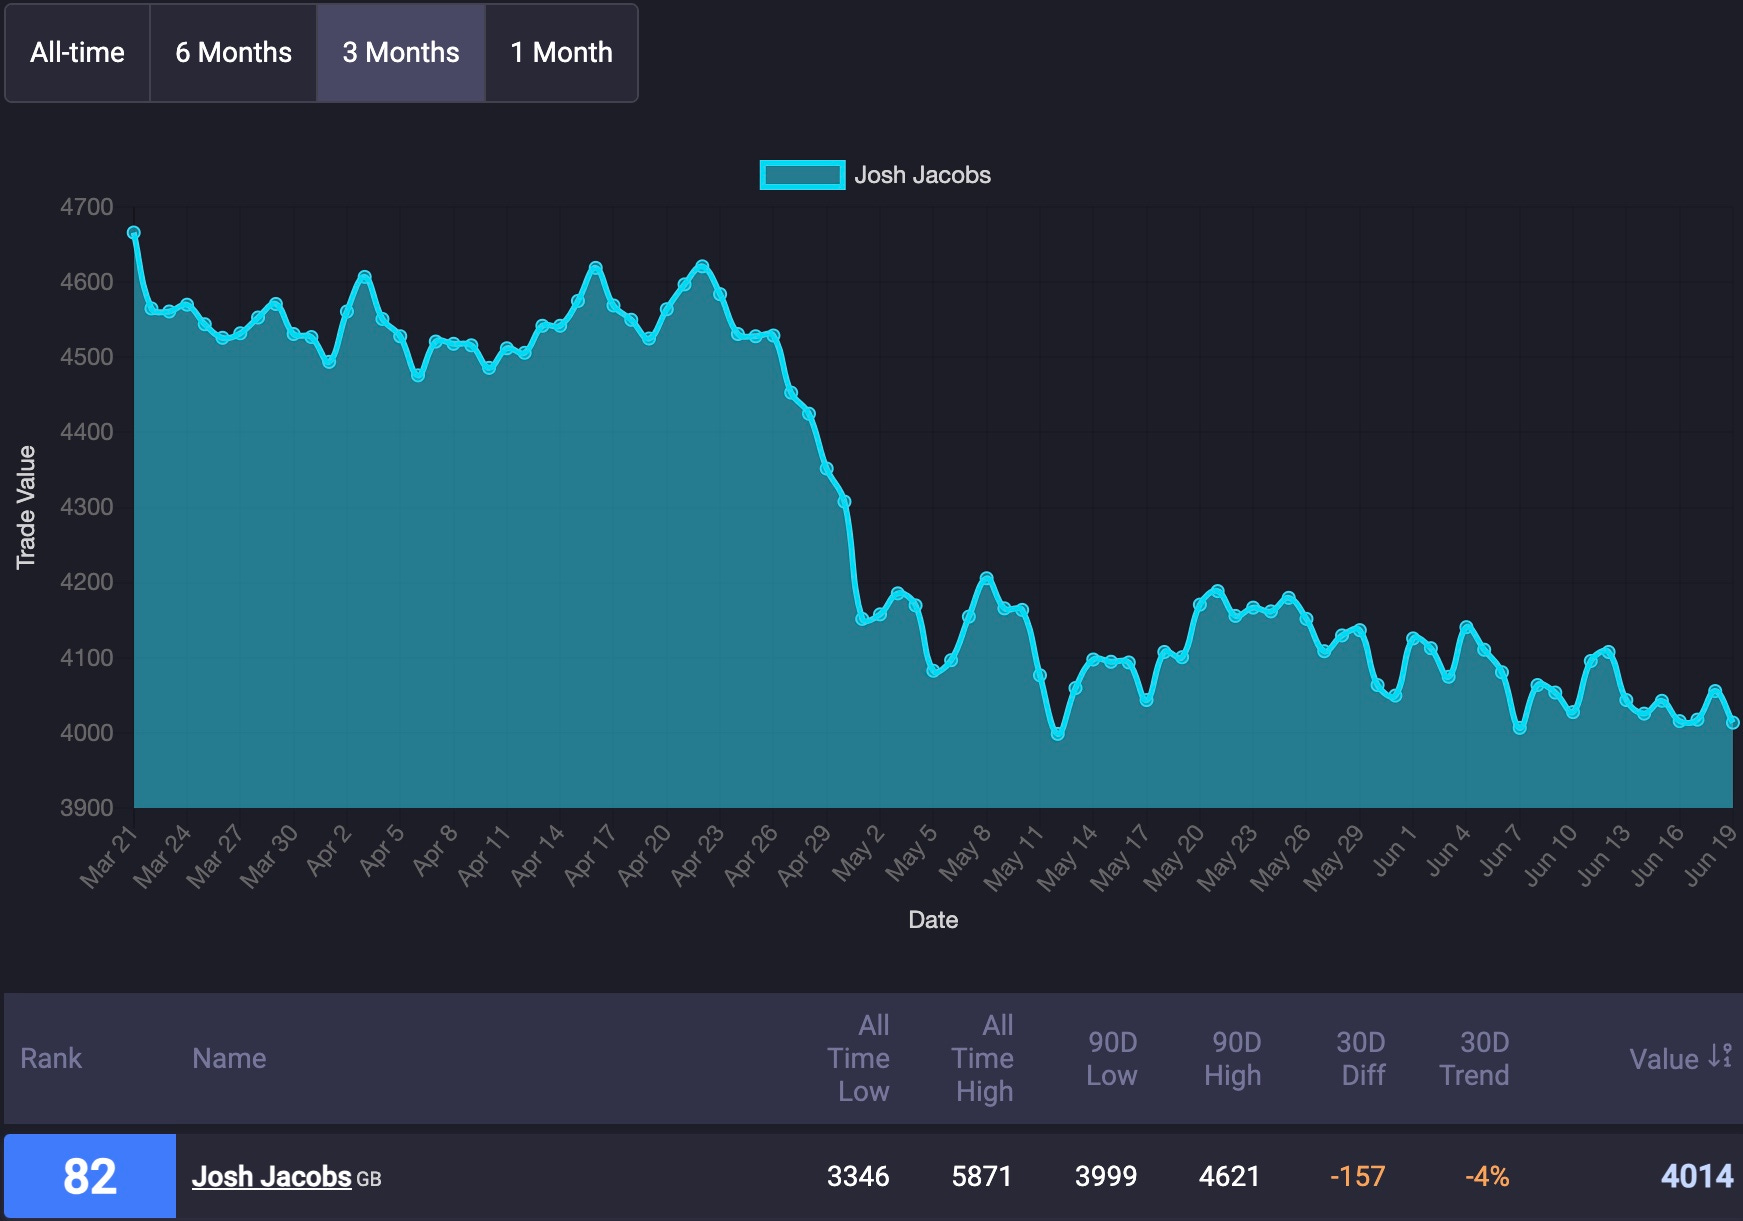The width and height of the screenshot is (1743, 1221).
Task: Click the first data point on Mar 21
Action: pos(134,233)
